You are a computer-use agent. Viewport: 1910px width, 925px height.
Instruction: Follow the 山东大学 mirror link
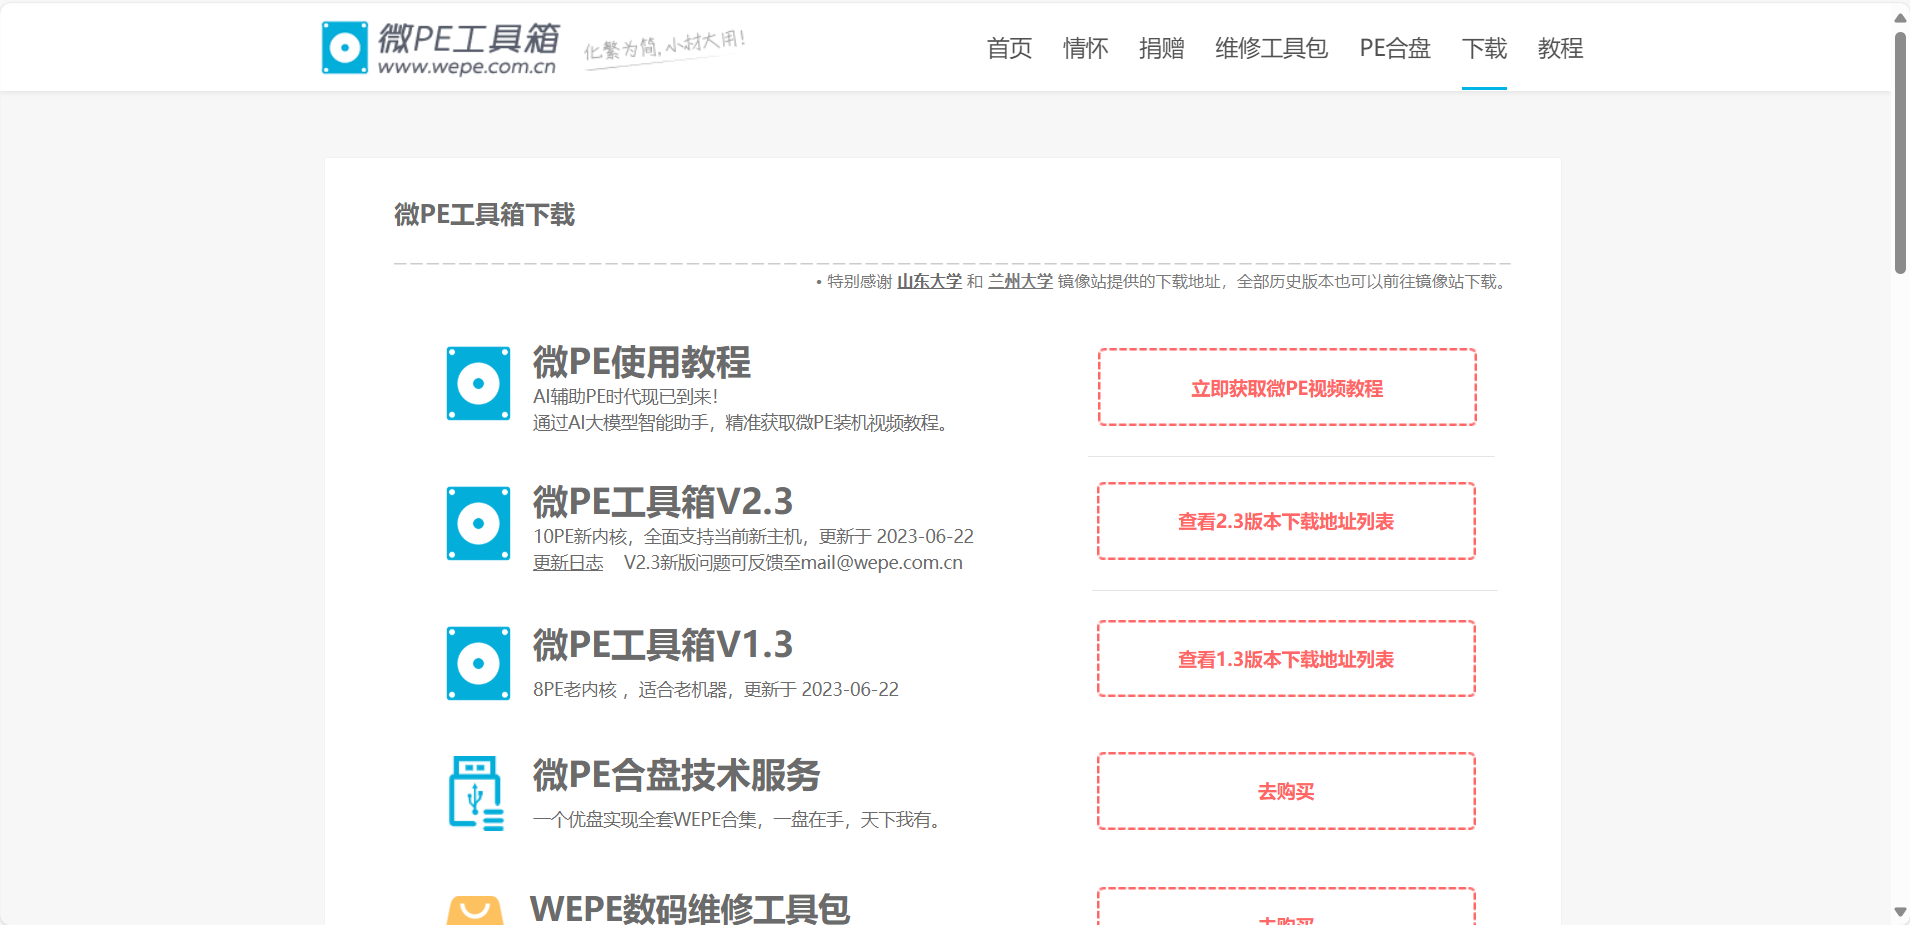(x=929, y=282)
